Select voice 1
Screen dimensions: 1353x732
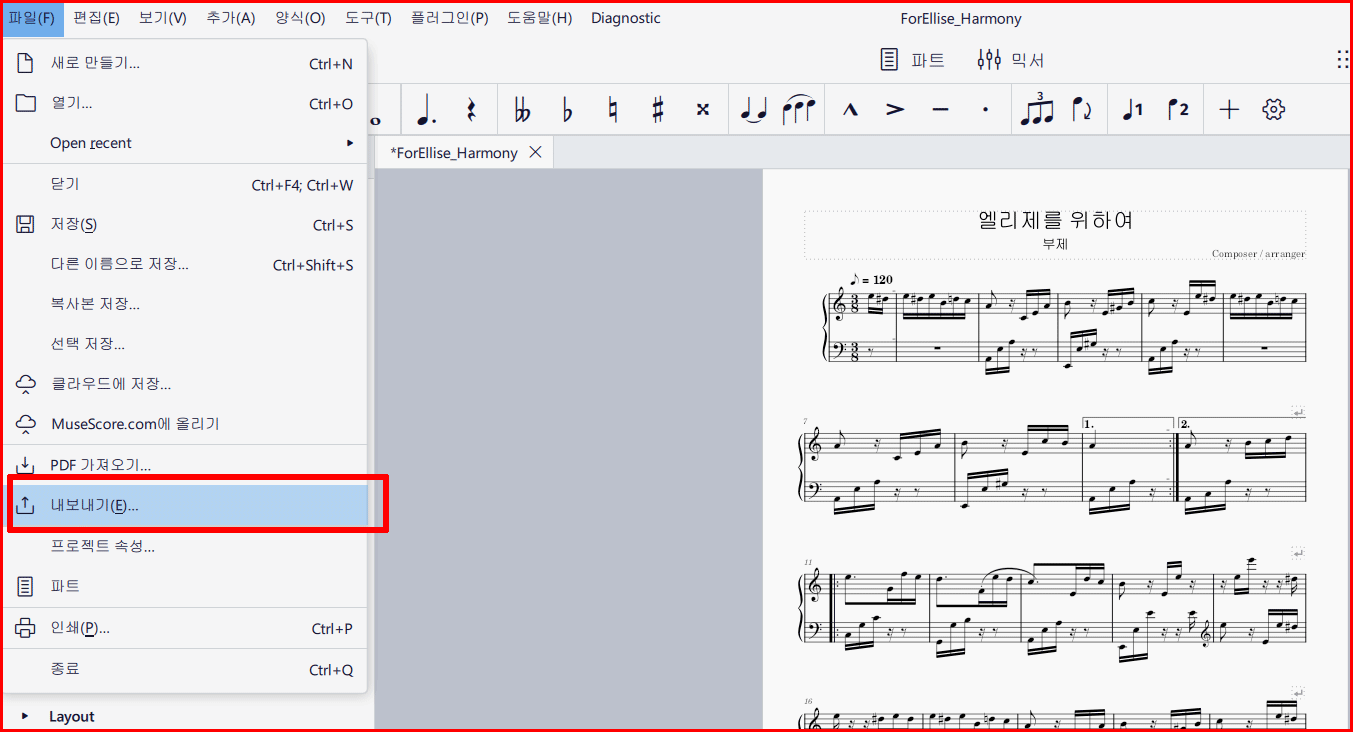pyautogui.click(x=1133, y=109)
